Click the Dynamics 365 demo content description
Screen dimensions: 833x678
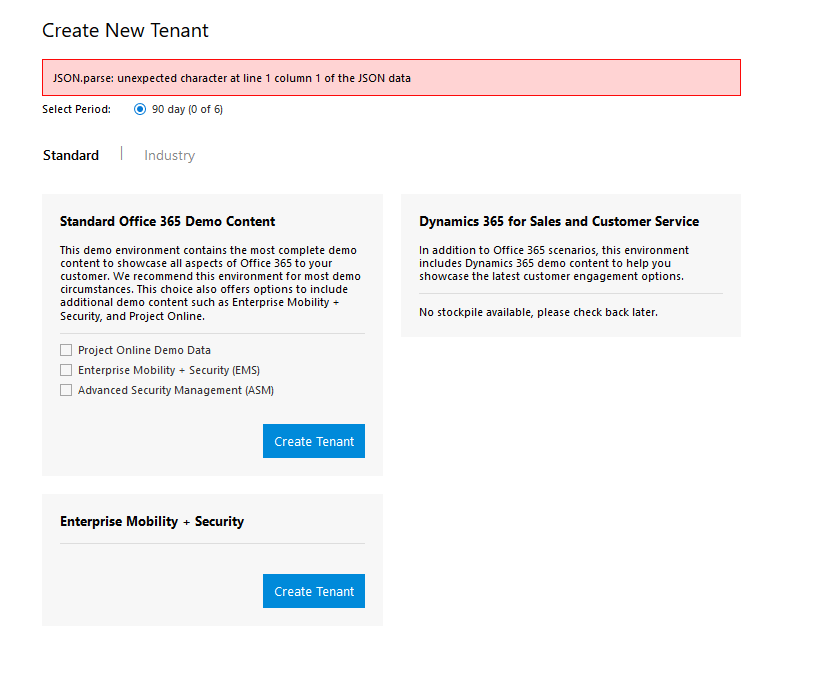554,264
